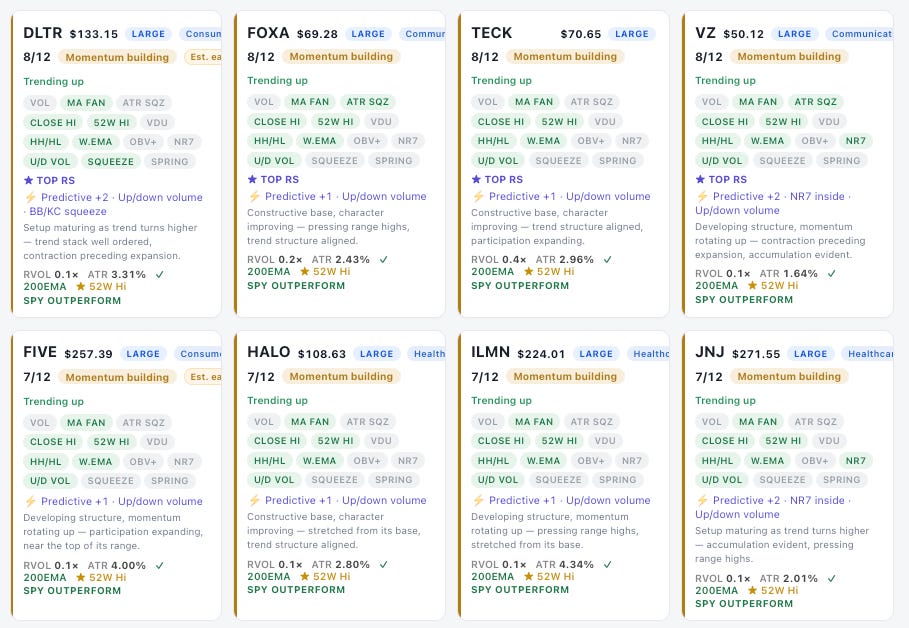909x628 pixels.
Task: Click the TOP RS star icon on FOXA card
Action: [x=252, y=179]
